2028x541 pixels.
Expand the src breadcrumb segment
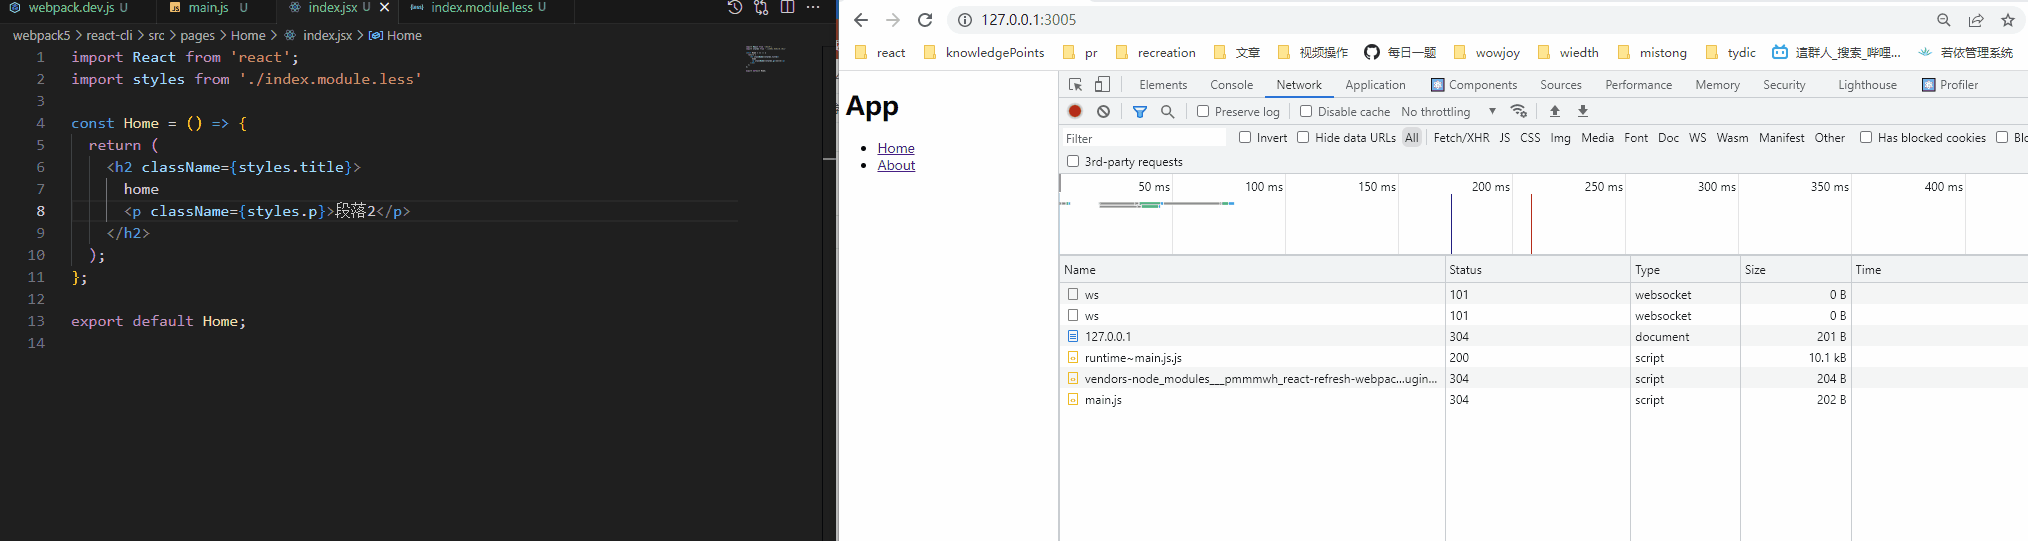tap(156, 35)
